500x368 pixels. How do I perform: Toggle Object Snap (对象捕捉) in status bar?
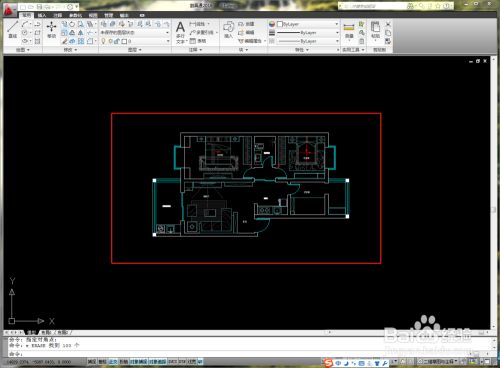pos(138,362)
